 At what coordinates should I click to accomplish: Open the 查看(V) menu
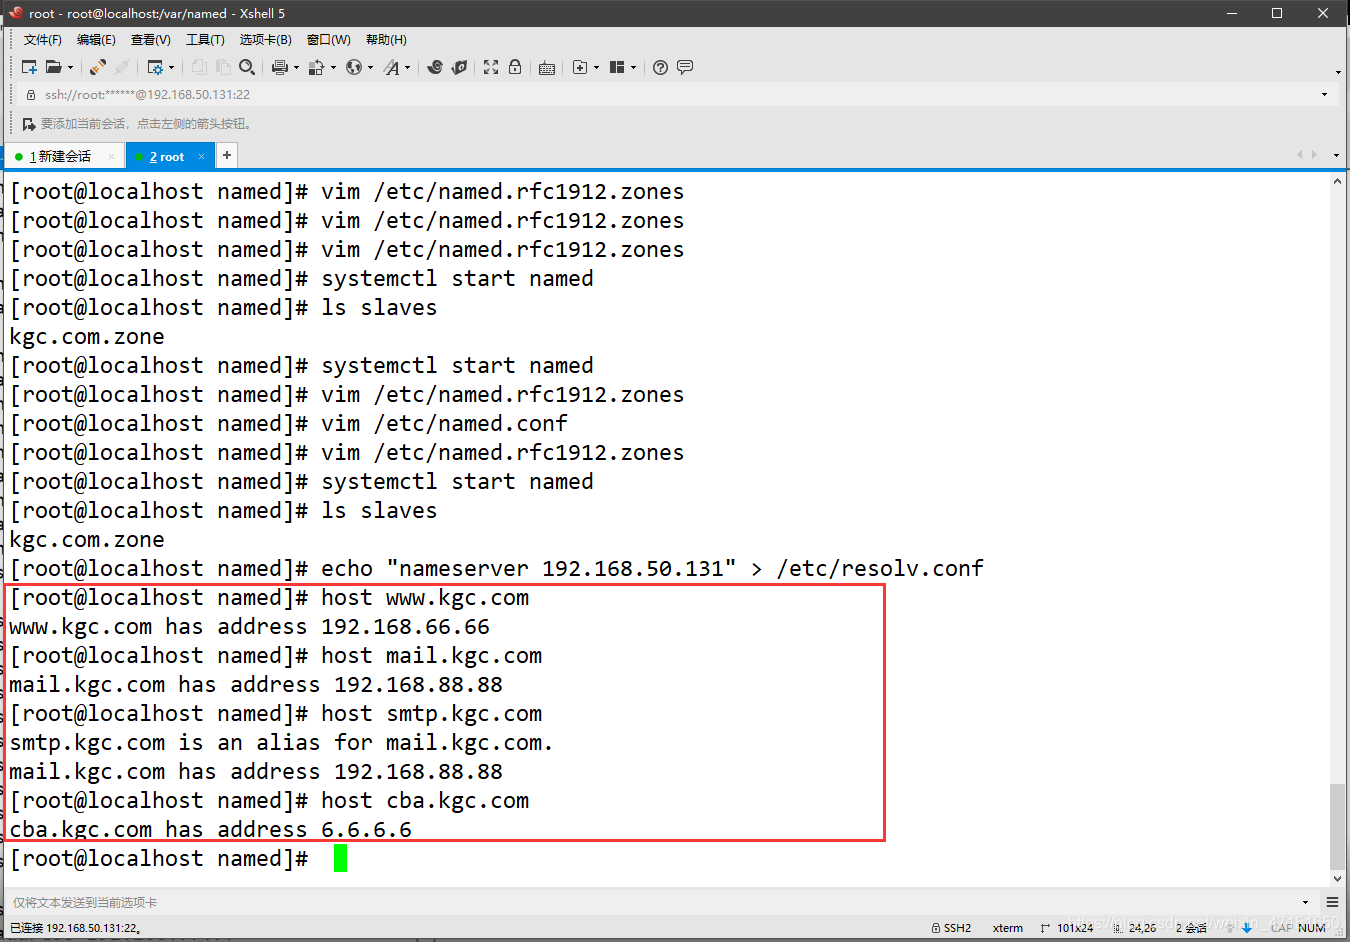pos(151,40)
